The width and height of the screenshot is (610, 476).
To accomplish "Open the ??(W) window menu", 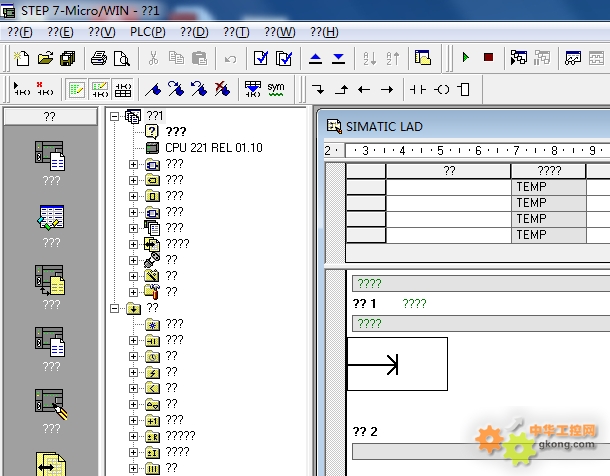I will (280, 32).
